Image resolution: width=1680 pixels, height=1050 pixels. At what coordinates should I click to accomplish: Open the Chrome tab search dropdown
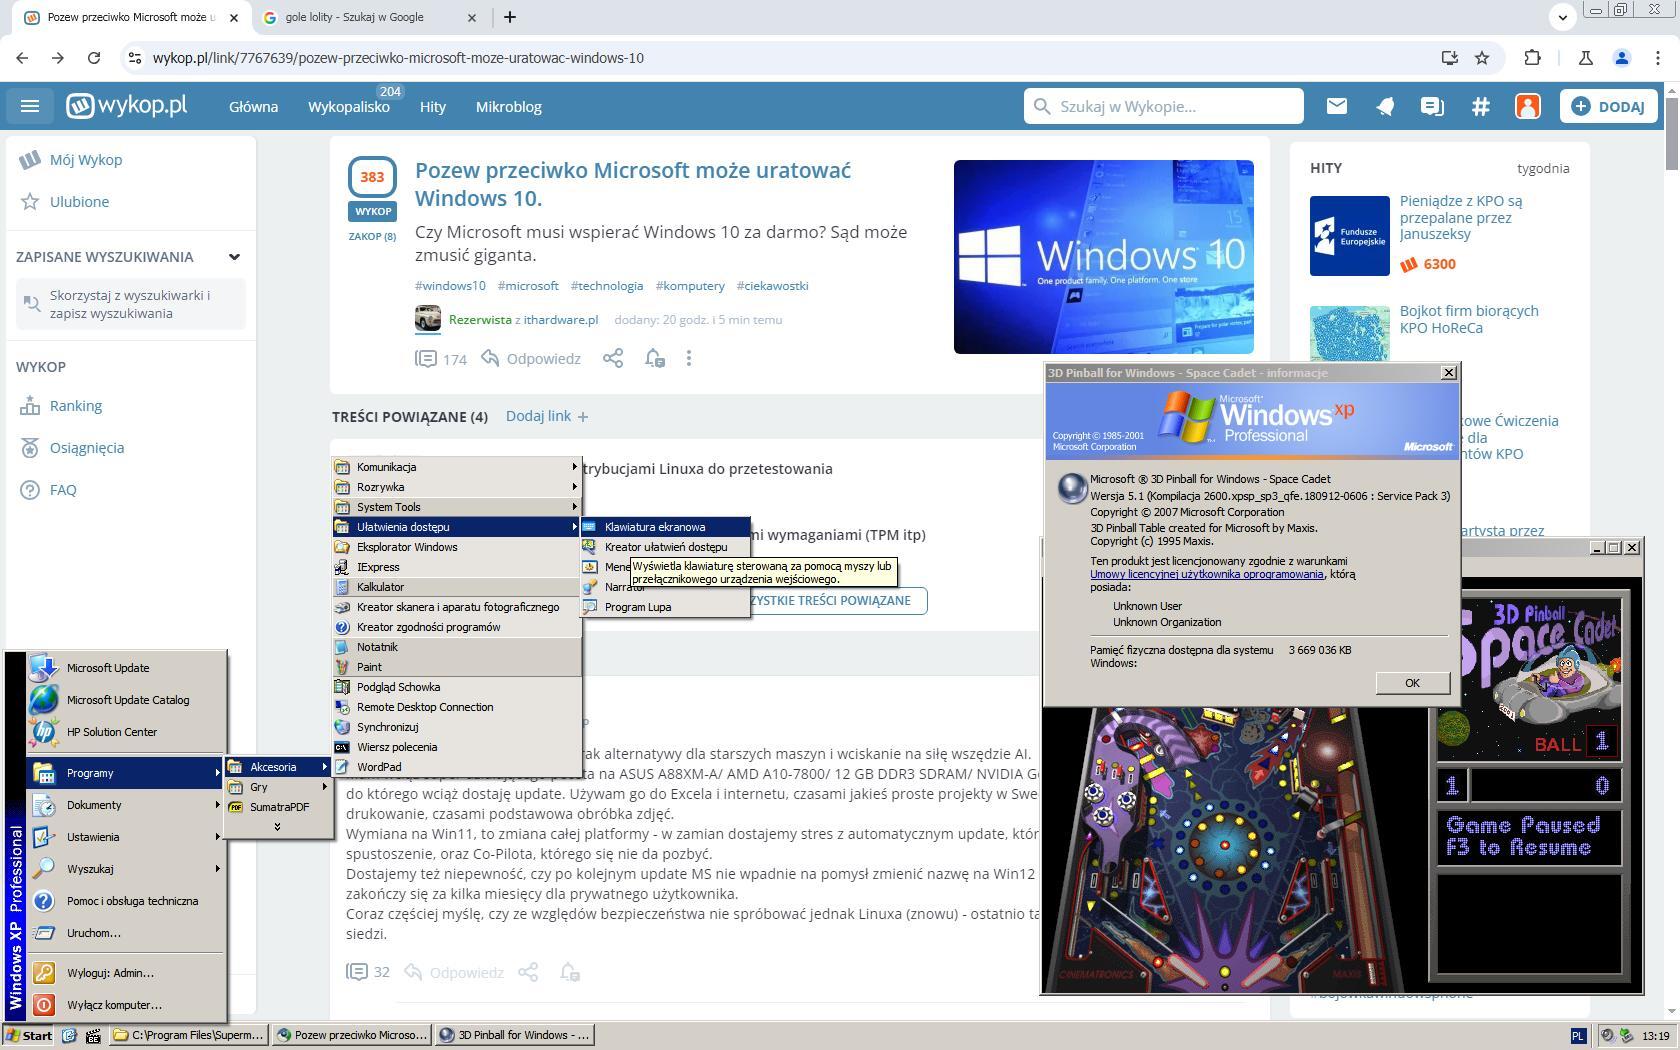1562,17
